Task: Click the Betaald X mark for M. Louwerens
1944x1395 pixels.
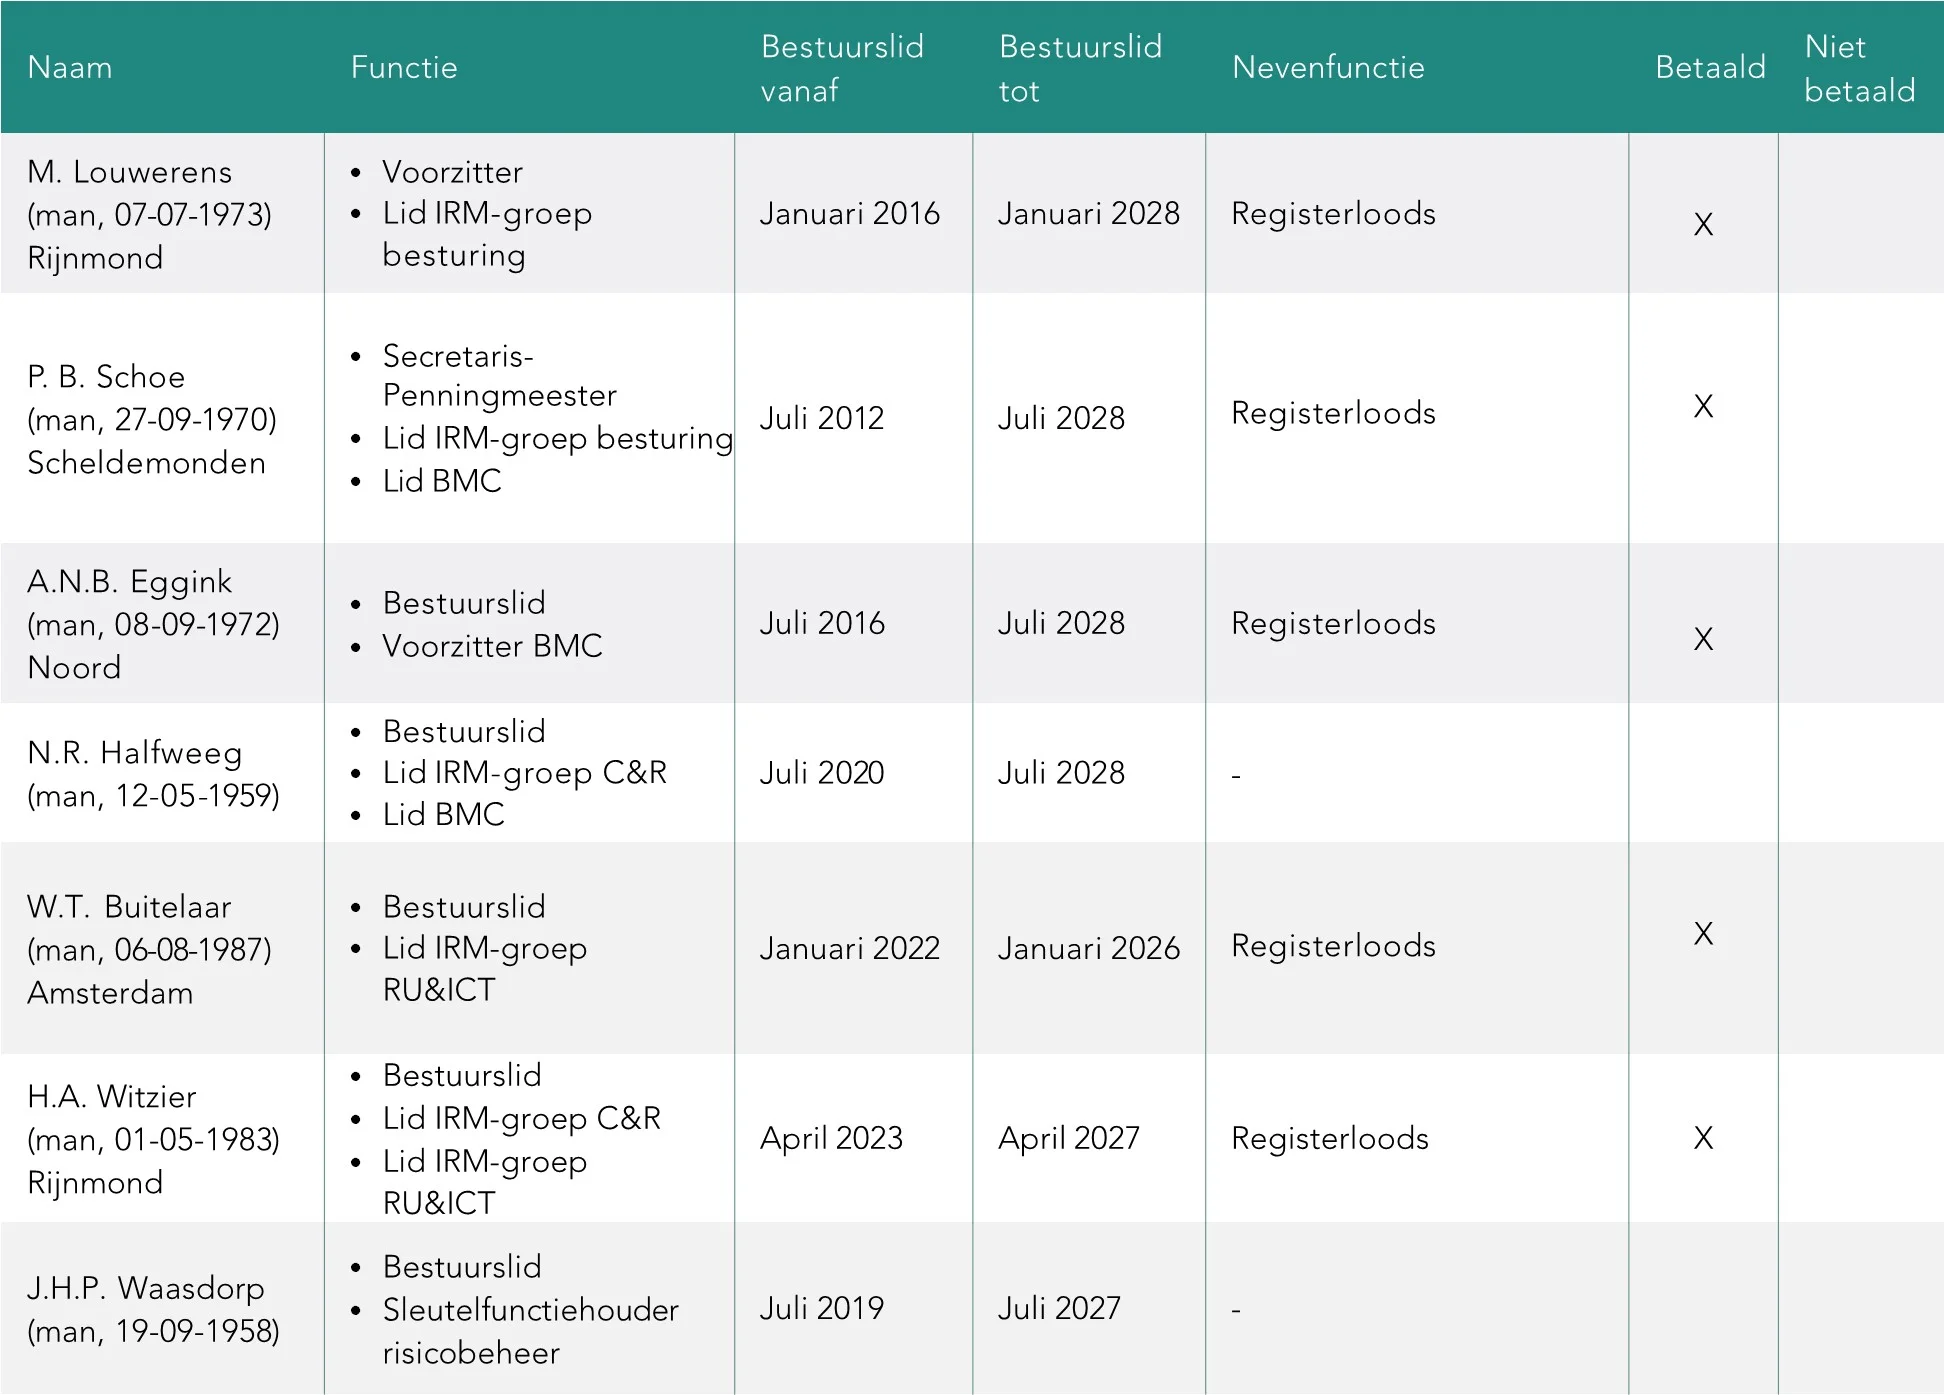Action: tap(1703, 224)
